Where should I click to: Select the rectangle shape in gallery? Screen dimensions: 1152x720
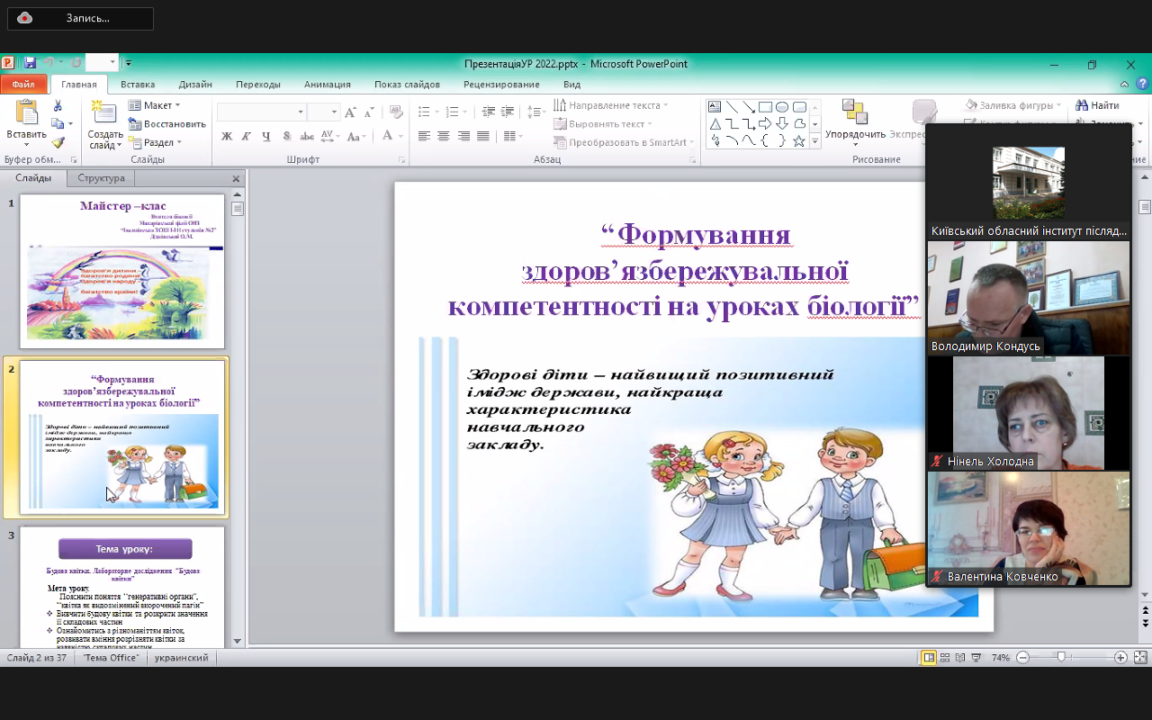pos(765,107)
